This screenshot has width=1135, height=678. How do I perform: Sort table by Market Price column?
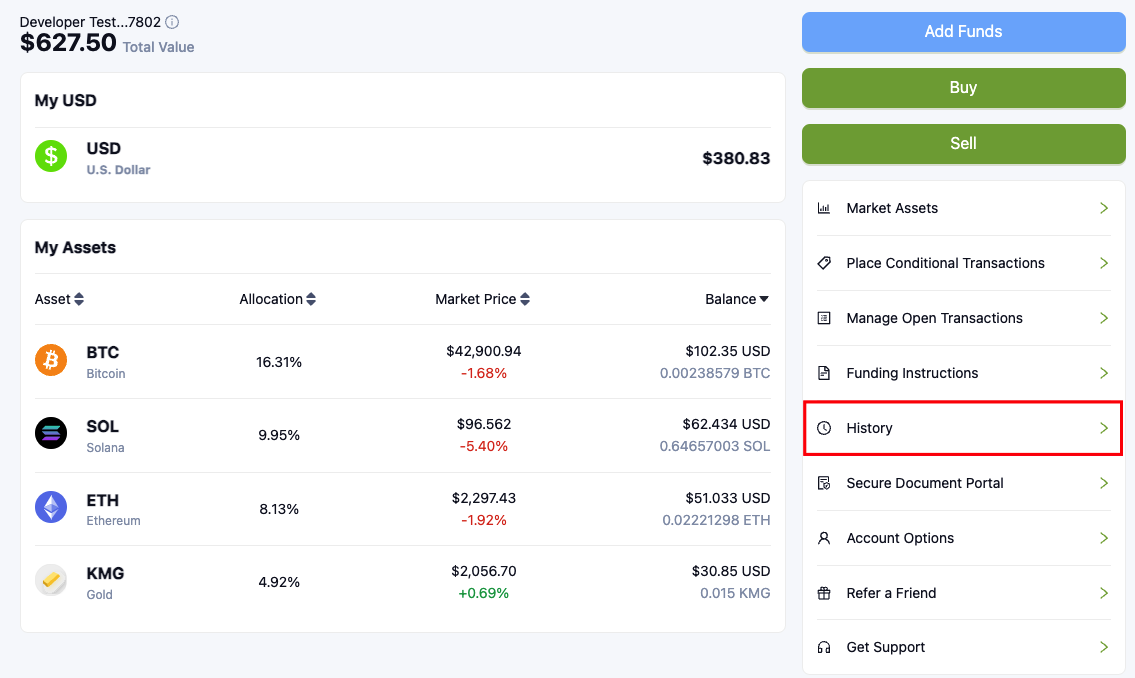click(x=525, y=299)
